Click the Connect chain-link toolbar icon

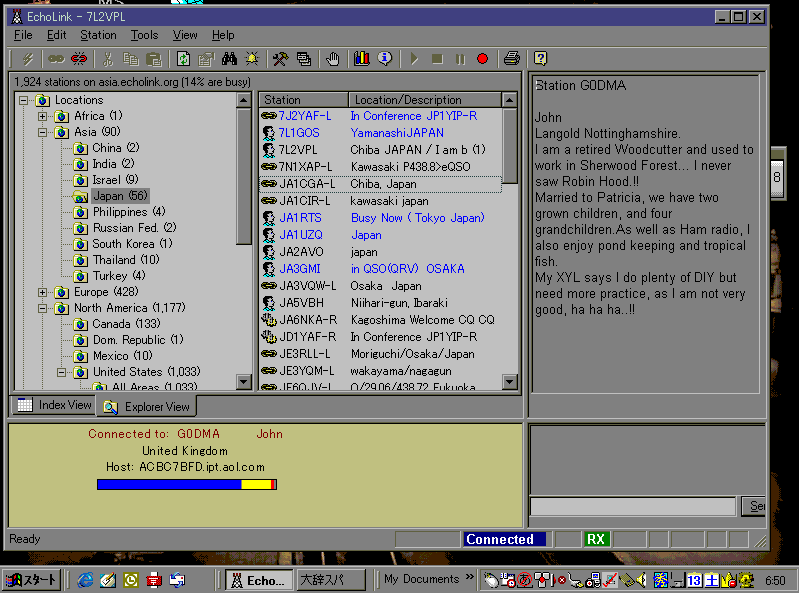point(56,59)
